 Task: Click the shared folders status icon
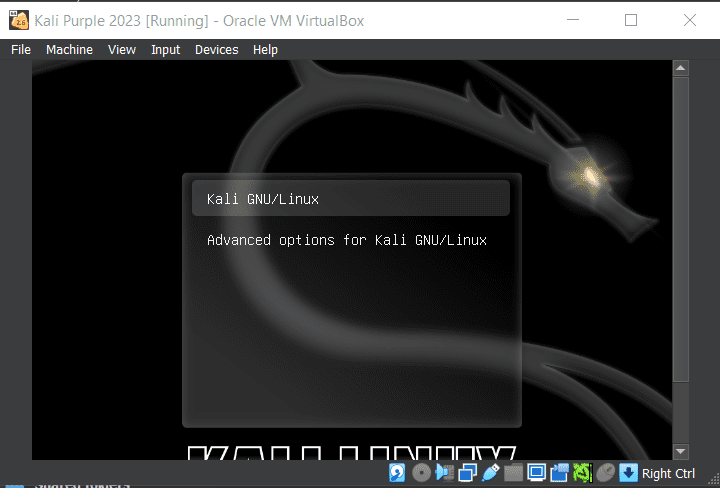click(x=513, y=473)
